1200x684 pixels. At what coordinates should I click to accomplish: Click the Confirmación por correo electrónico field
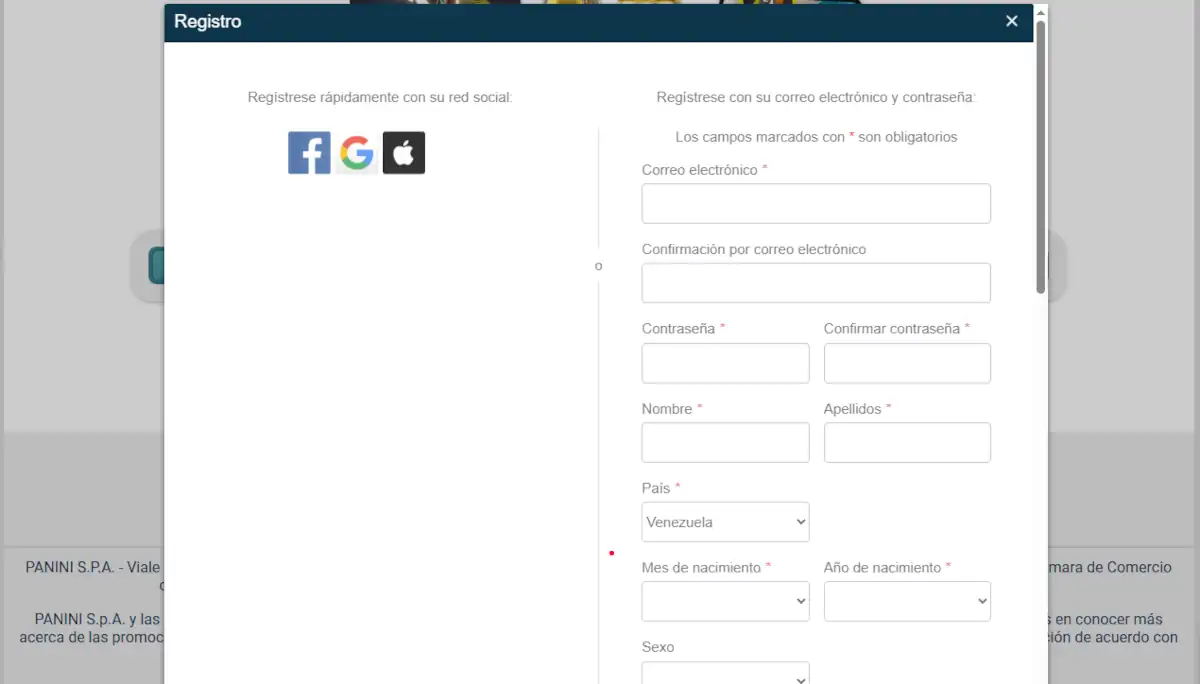[815, 283]
